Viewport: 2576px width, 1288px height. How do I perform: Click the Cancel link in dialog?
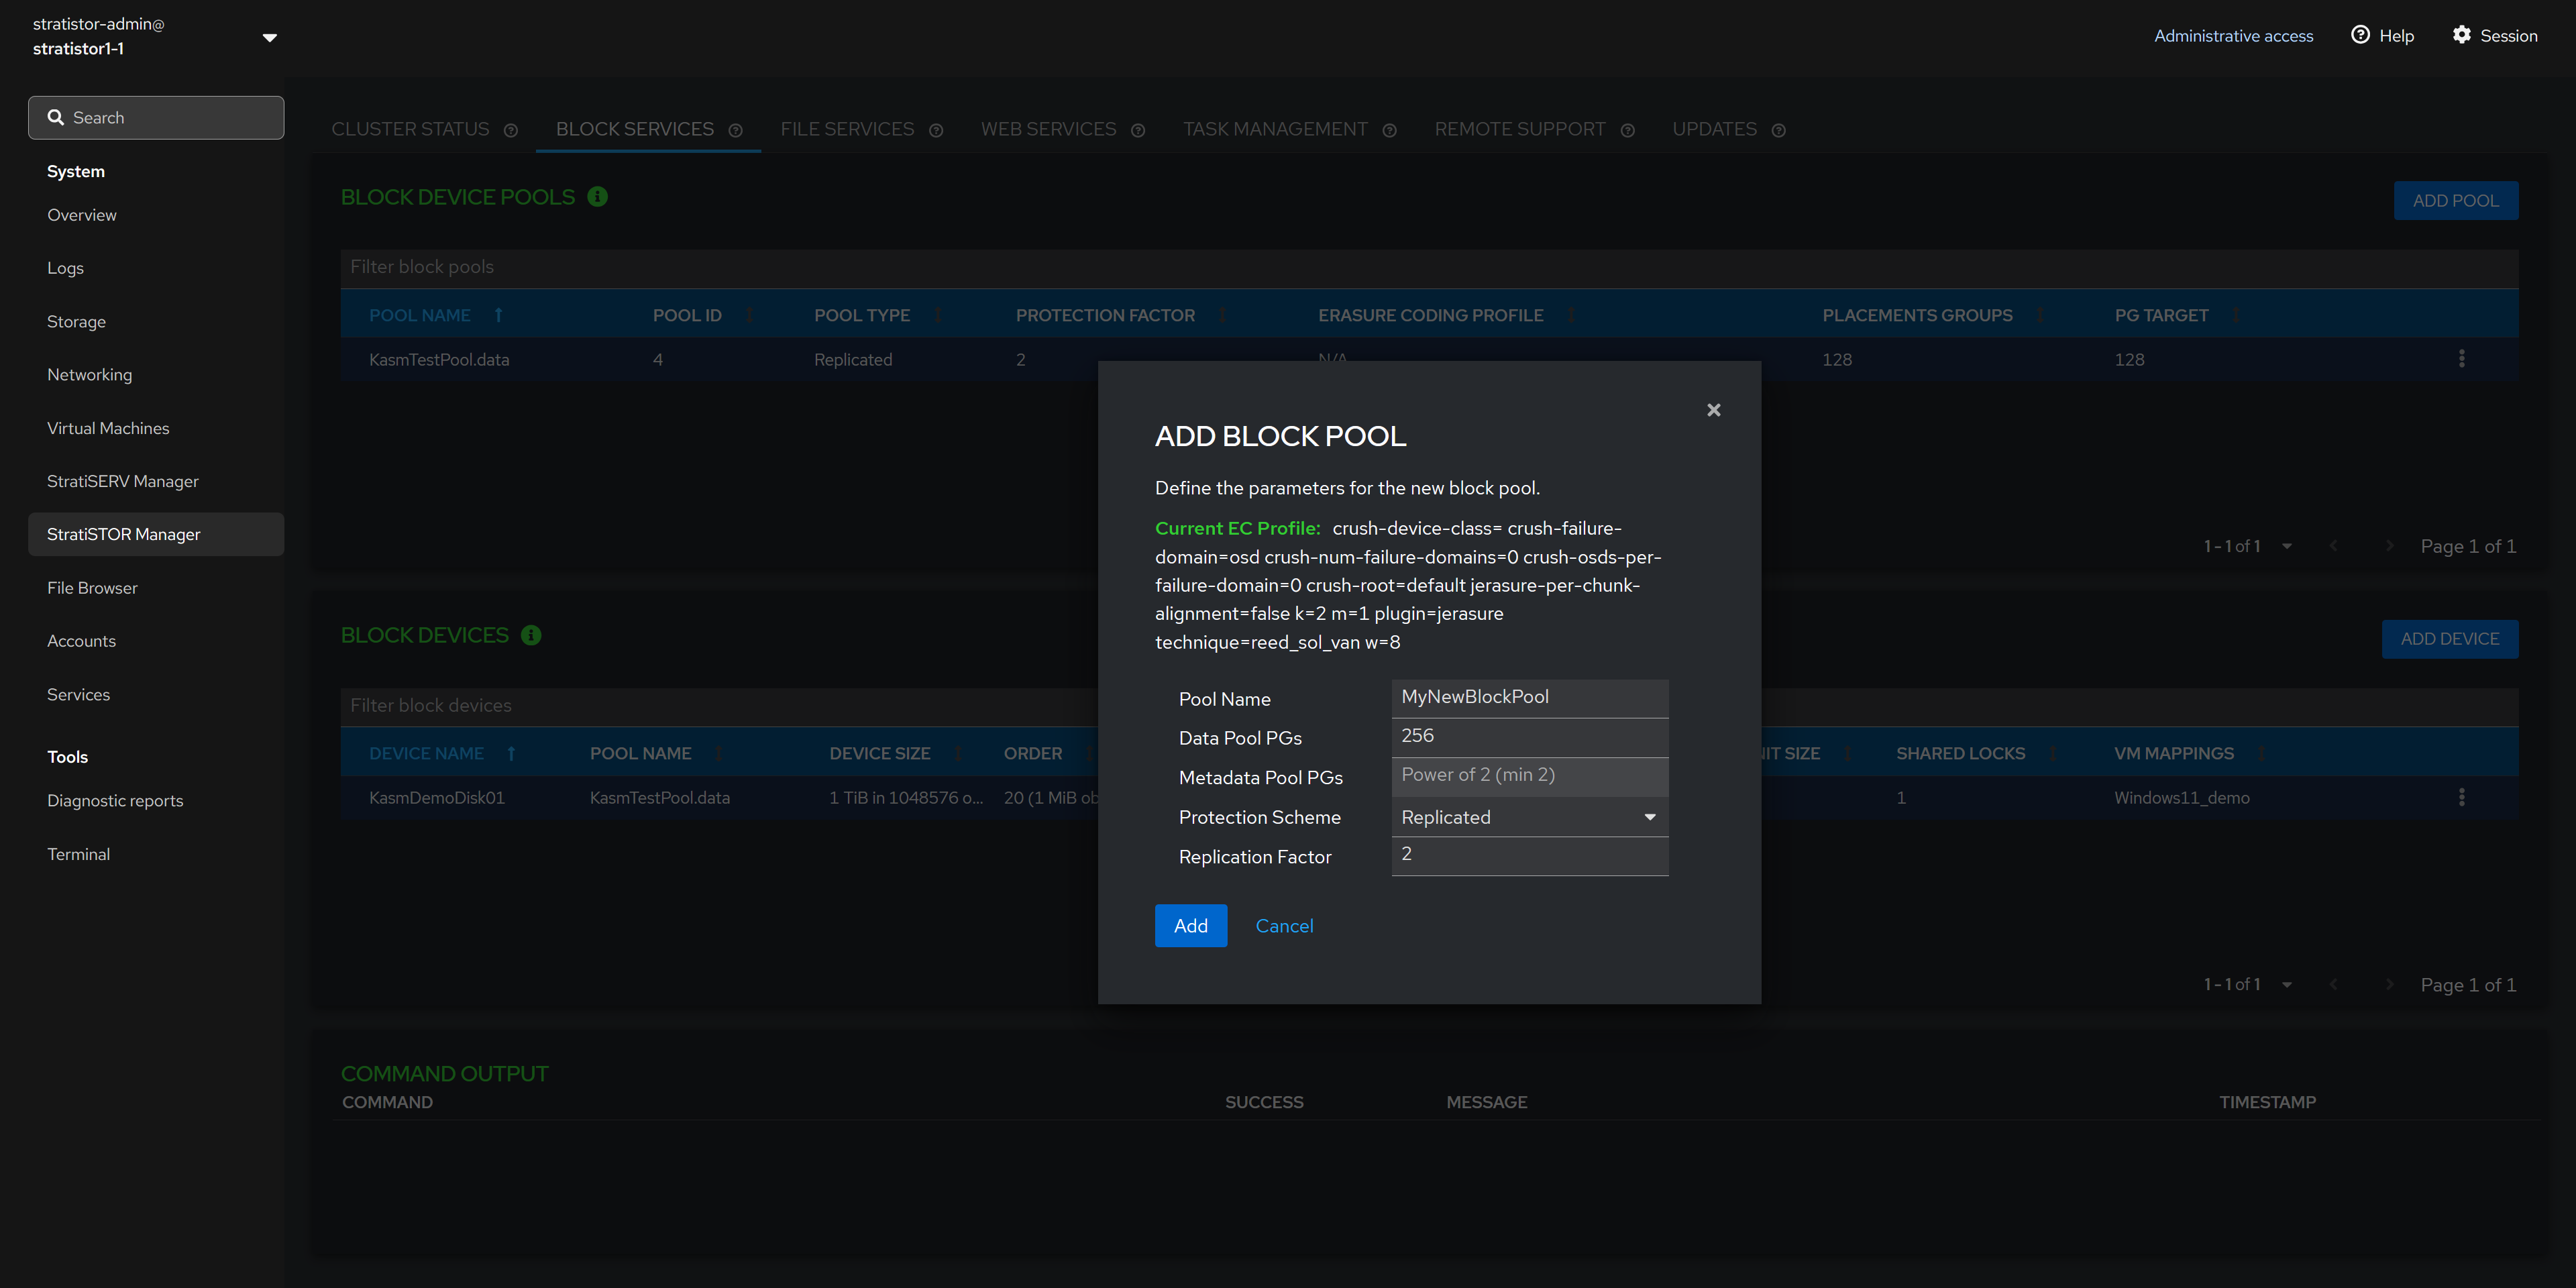click(1284, 926)
